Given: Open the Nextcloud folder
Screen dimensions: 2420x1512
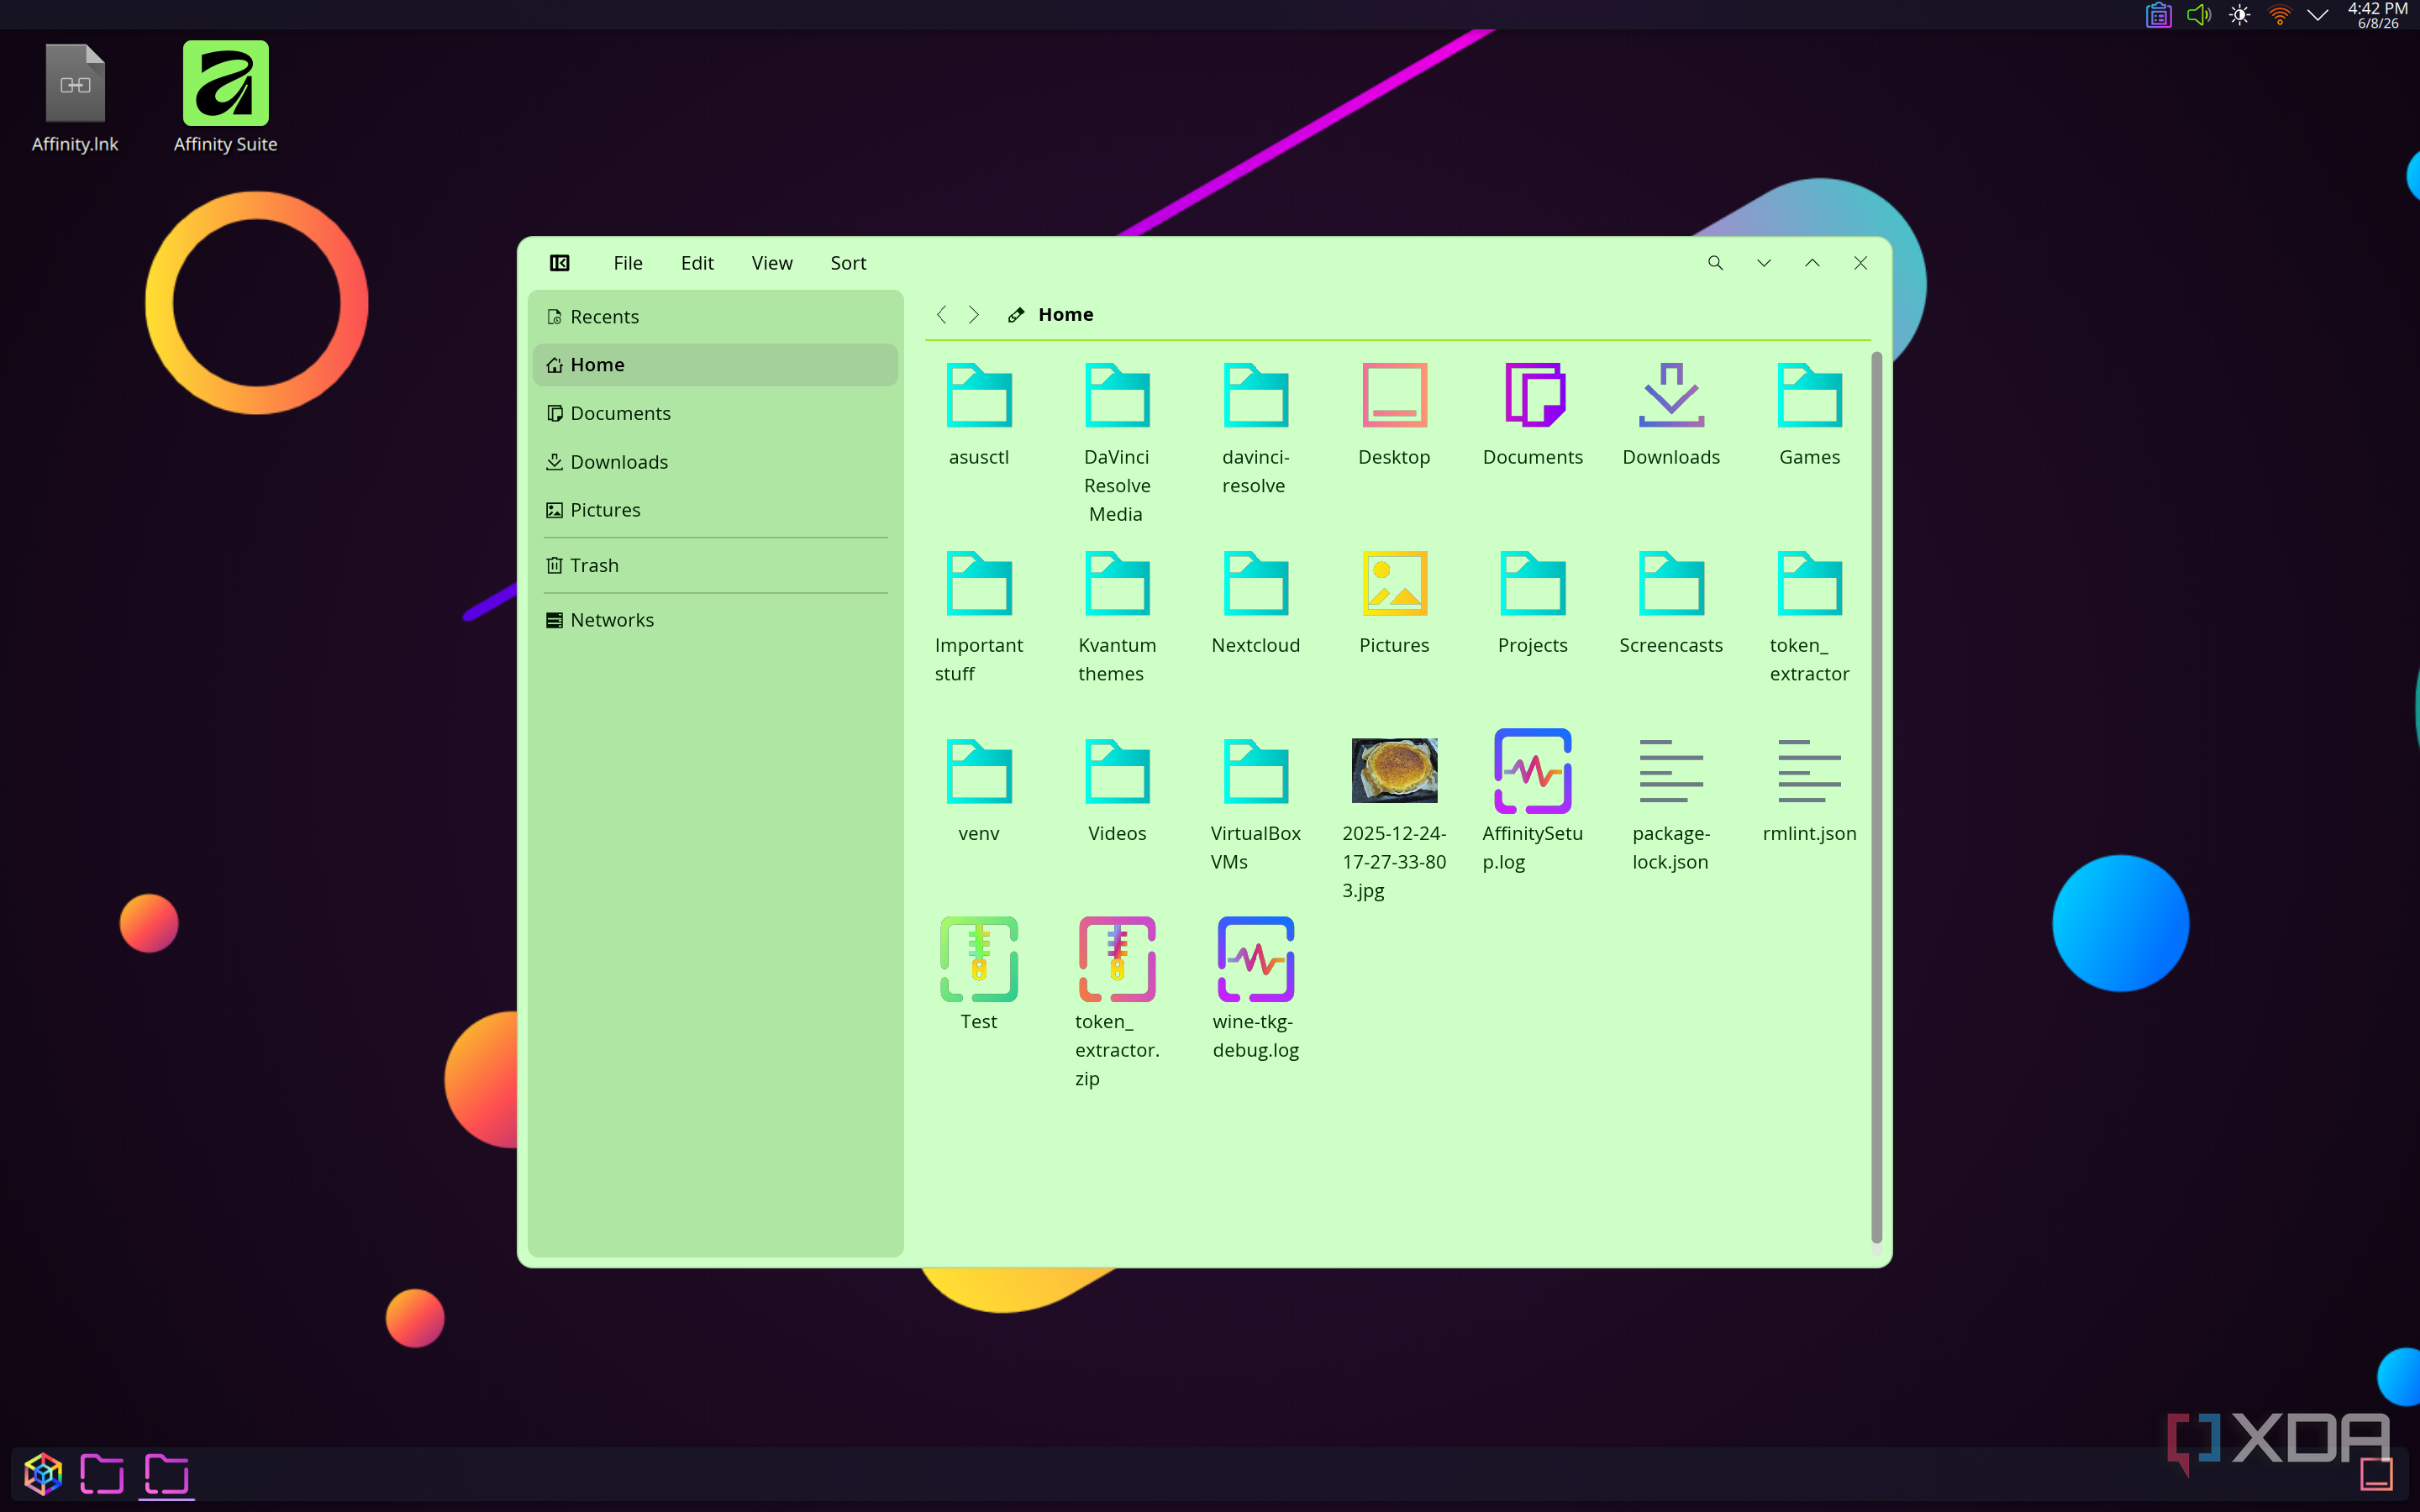Looking at the screenshot, I should click(1255, 602).
